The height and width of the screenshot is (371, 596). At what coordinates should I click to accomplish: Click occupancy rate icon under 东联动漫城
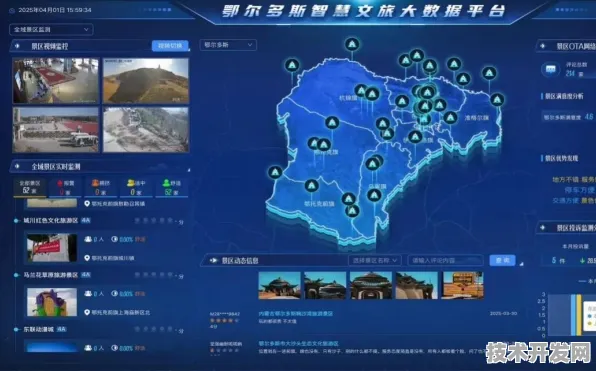[114, 348]
